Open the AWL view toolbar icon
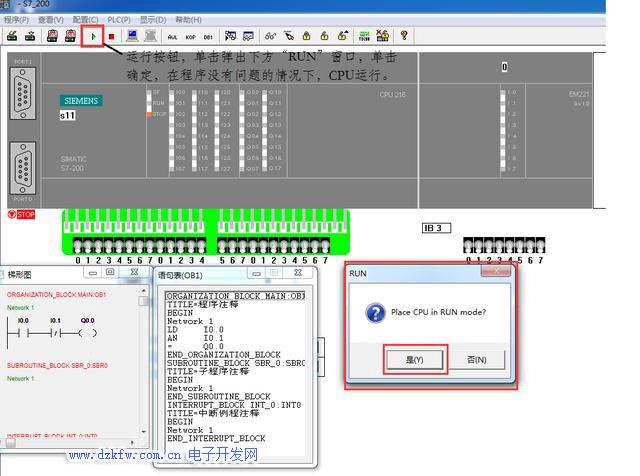 click(172, 36)
